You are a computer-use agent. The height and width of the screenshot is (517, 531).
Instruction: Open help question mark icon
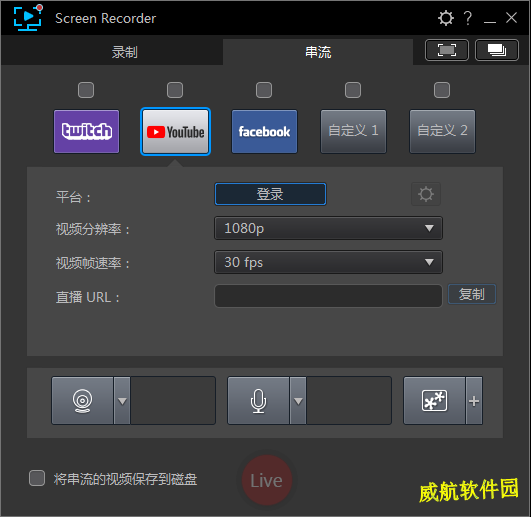coord(468,18)
